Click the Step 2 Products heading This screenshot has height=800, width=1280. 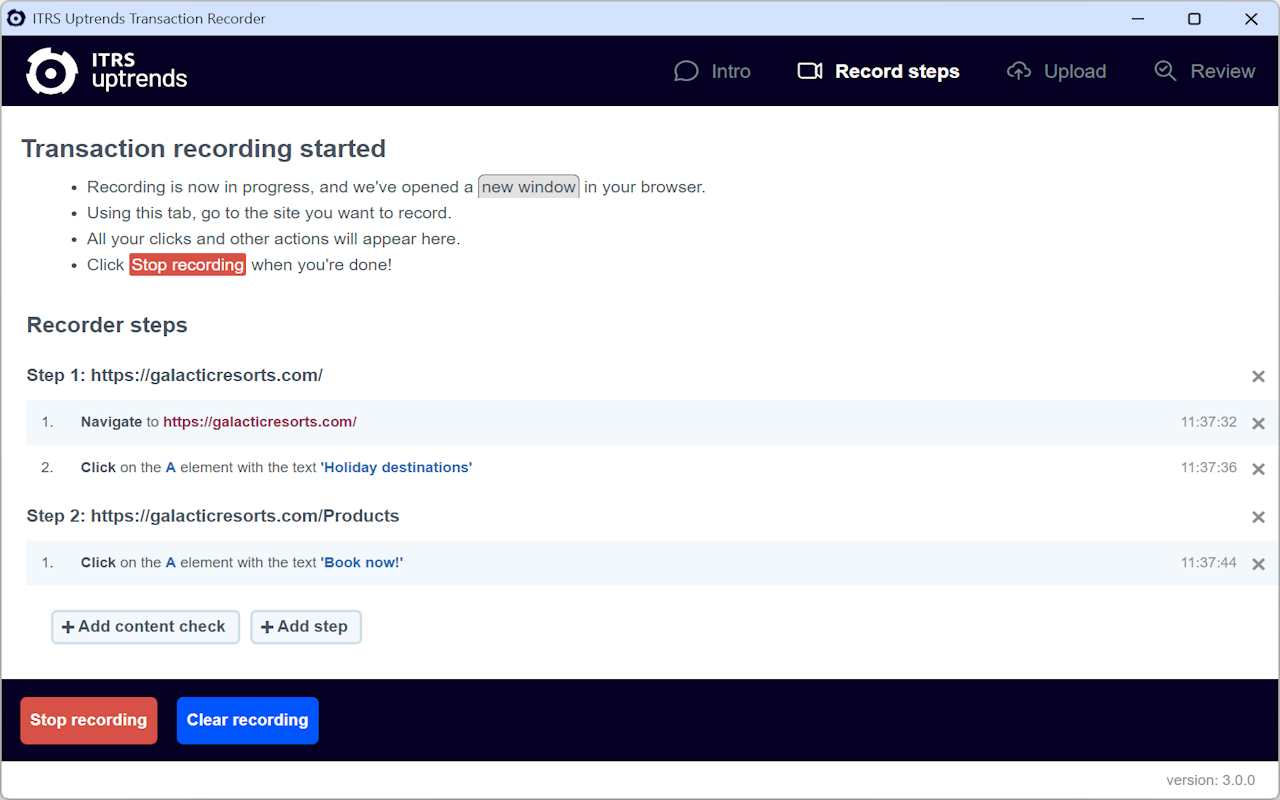coord(213,516)
